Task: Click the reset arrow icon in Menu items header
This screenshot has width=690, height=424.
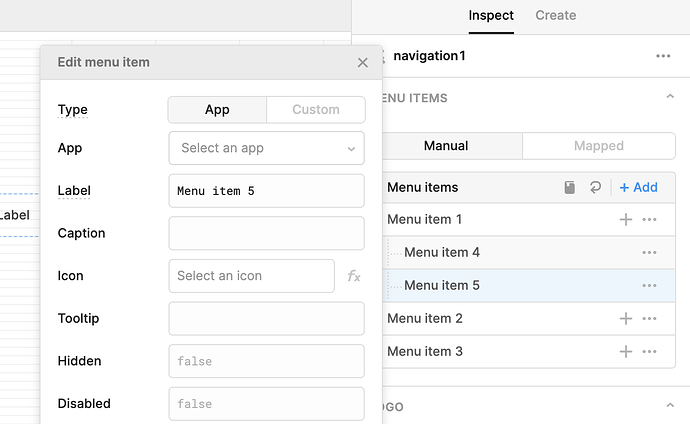Action: tap(596, 187)
